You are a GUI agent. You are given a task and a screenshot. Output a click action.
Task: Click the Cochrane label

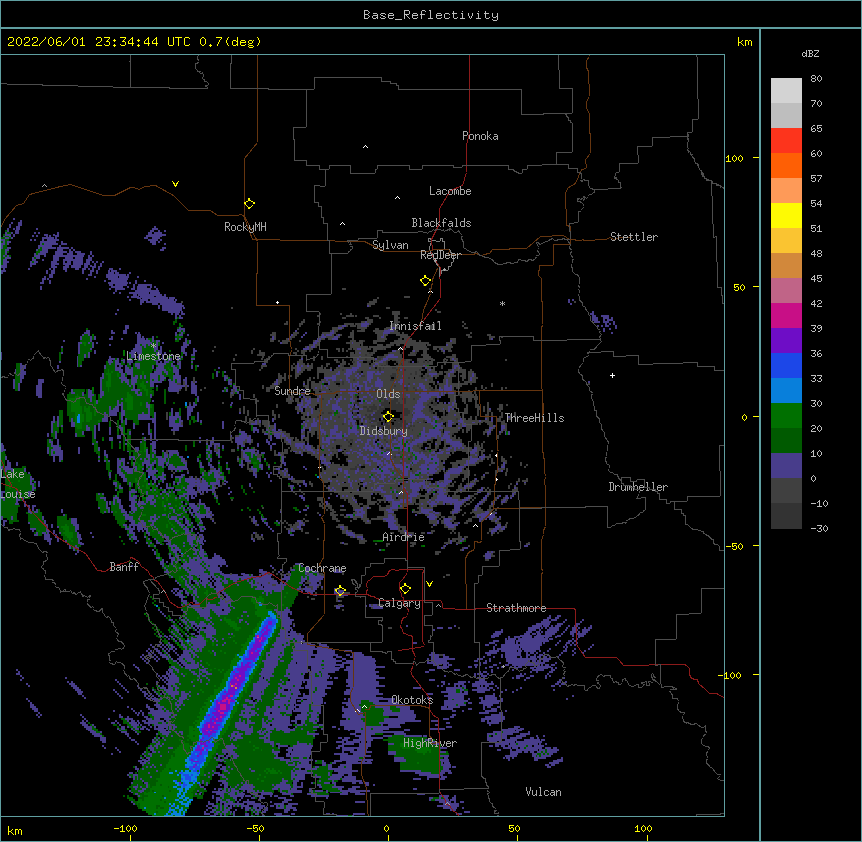coord(322,568)
